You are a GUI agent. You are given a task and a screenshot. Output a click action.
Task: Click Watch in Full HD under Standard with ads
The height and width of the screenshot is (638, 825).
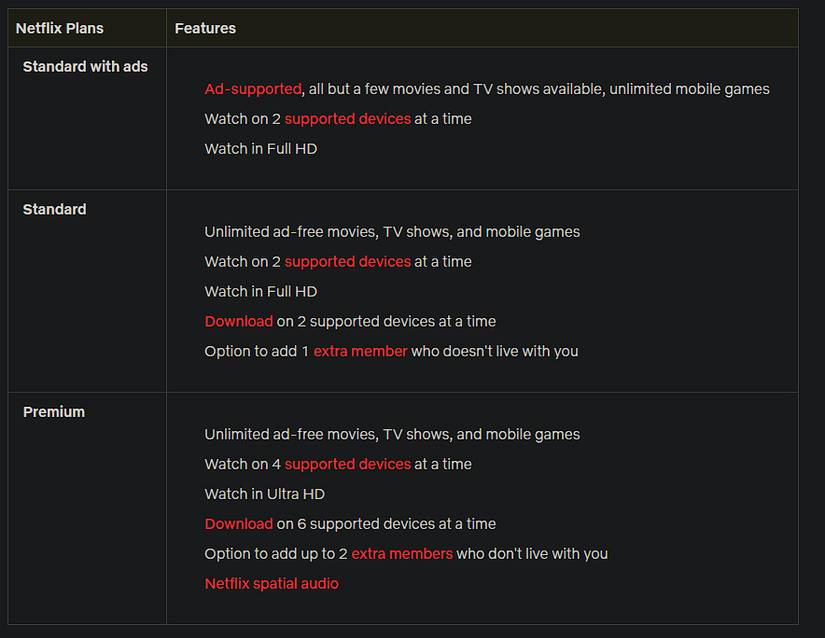260,149
